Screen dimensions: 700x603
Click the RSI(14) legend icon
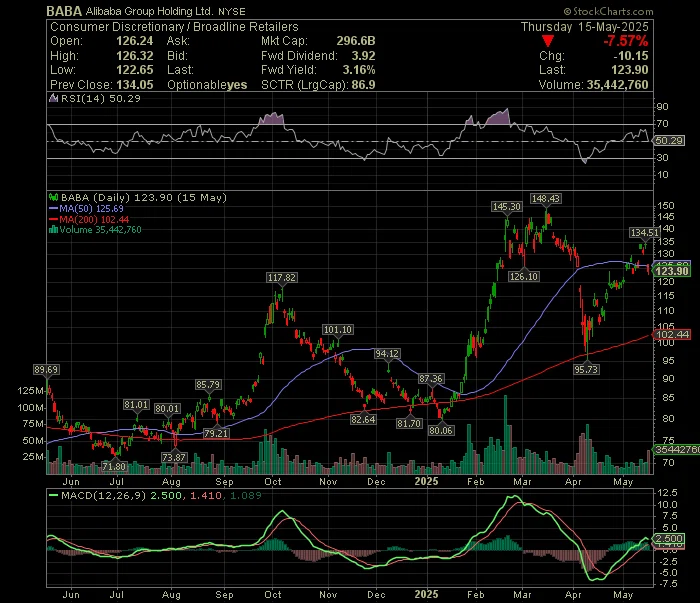pyautogui.click(x=54, y=98)
